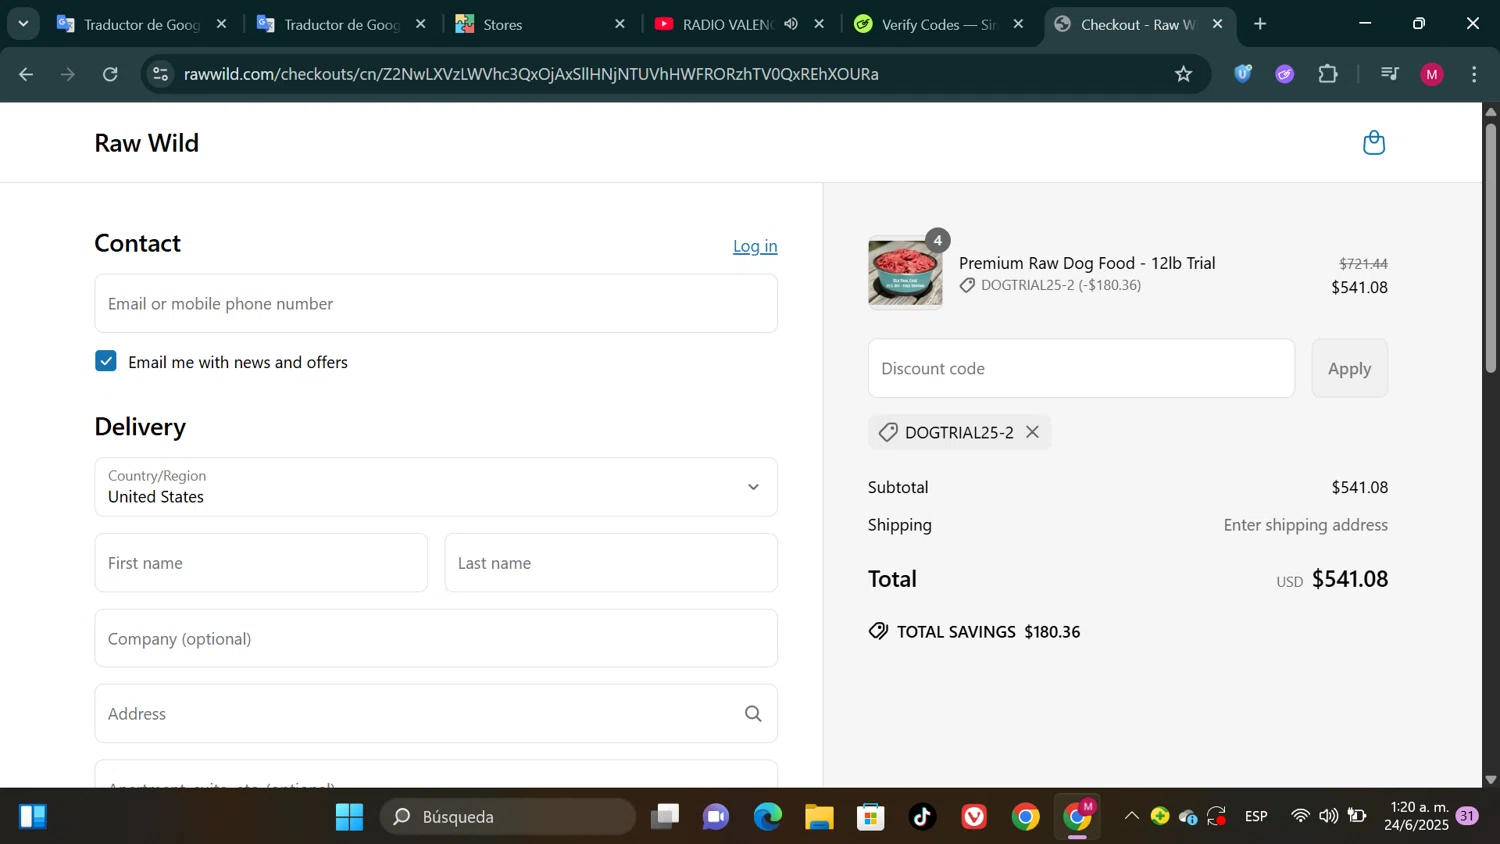
Task: Switch to second Traductor de Google tab
Action: 339,24
